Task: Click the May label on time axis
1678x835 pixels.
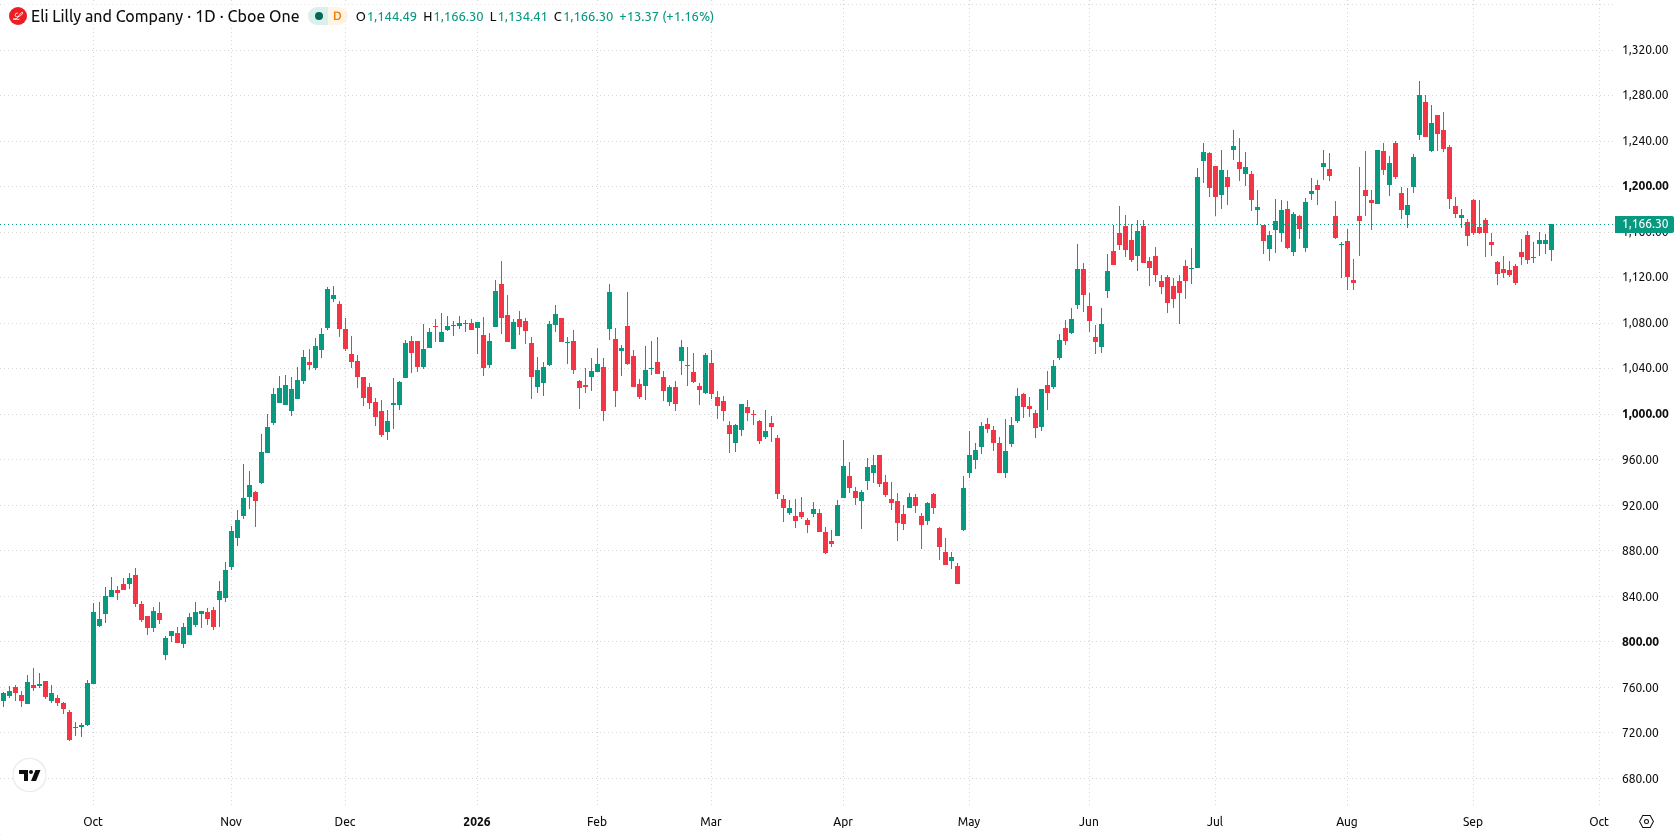Action: (x=969, y=822)
